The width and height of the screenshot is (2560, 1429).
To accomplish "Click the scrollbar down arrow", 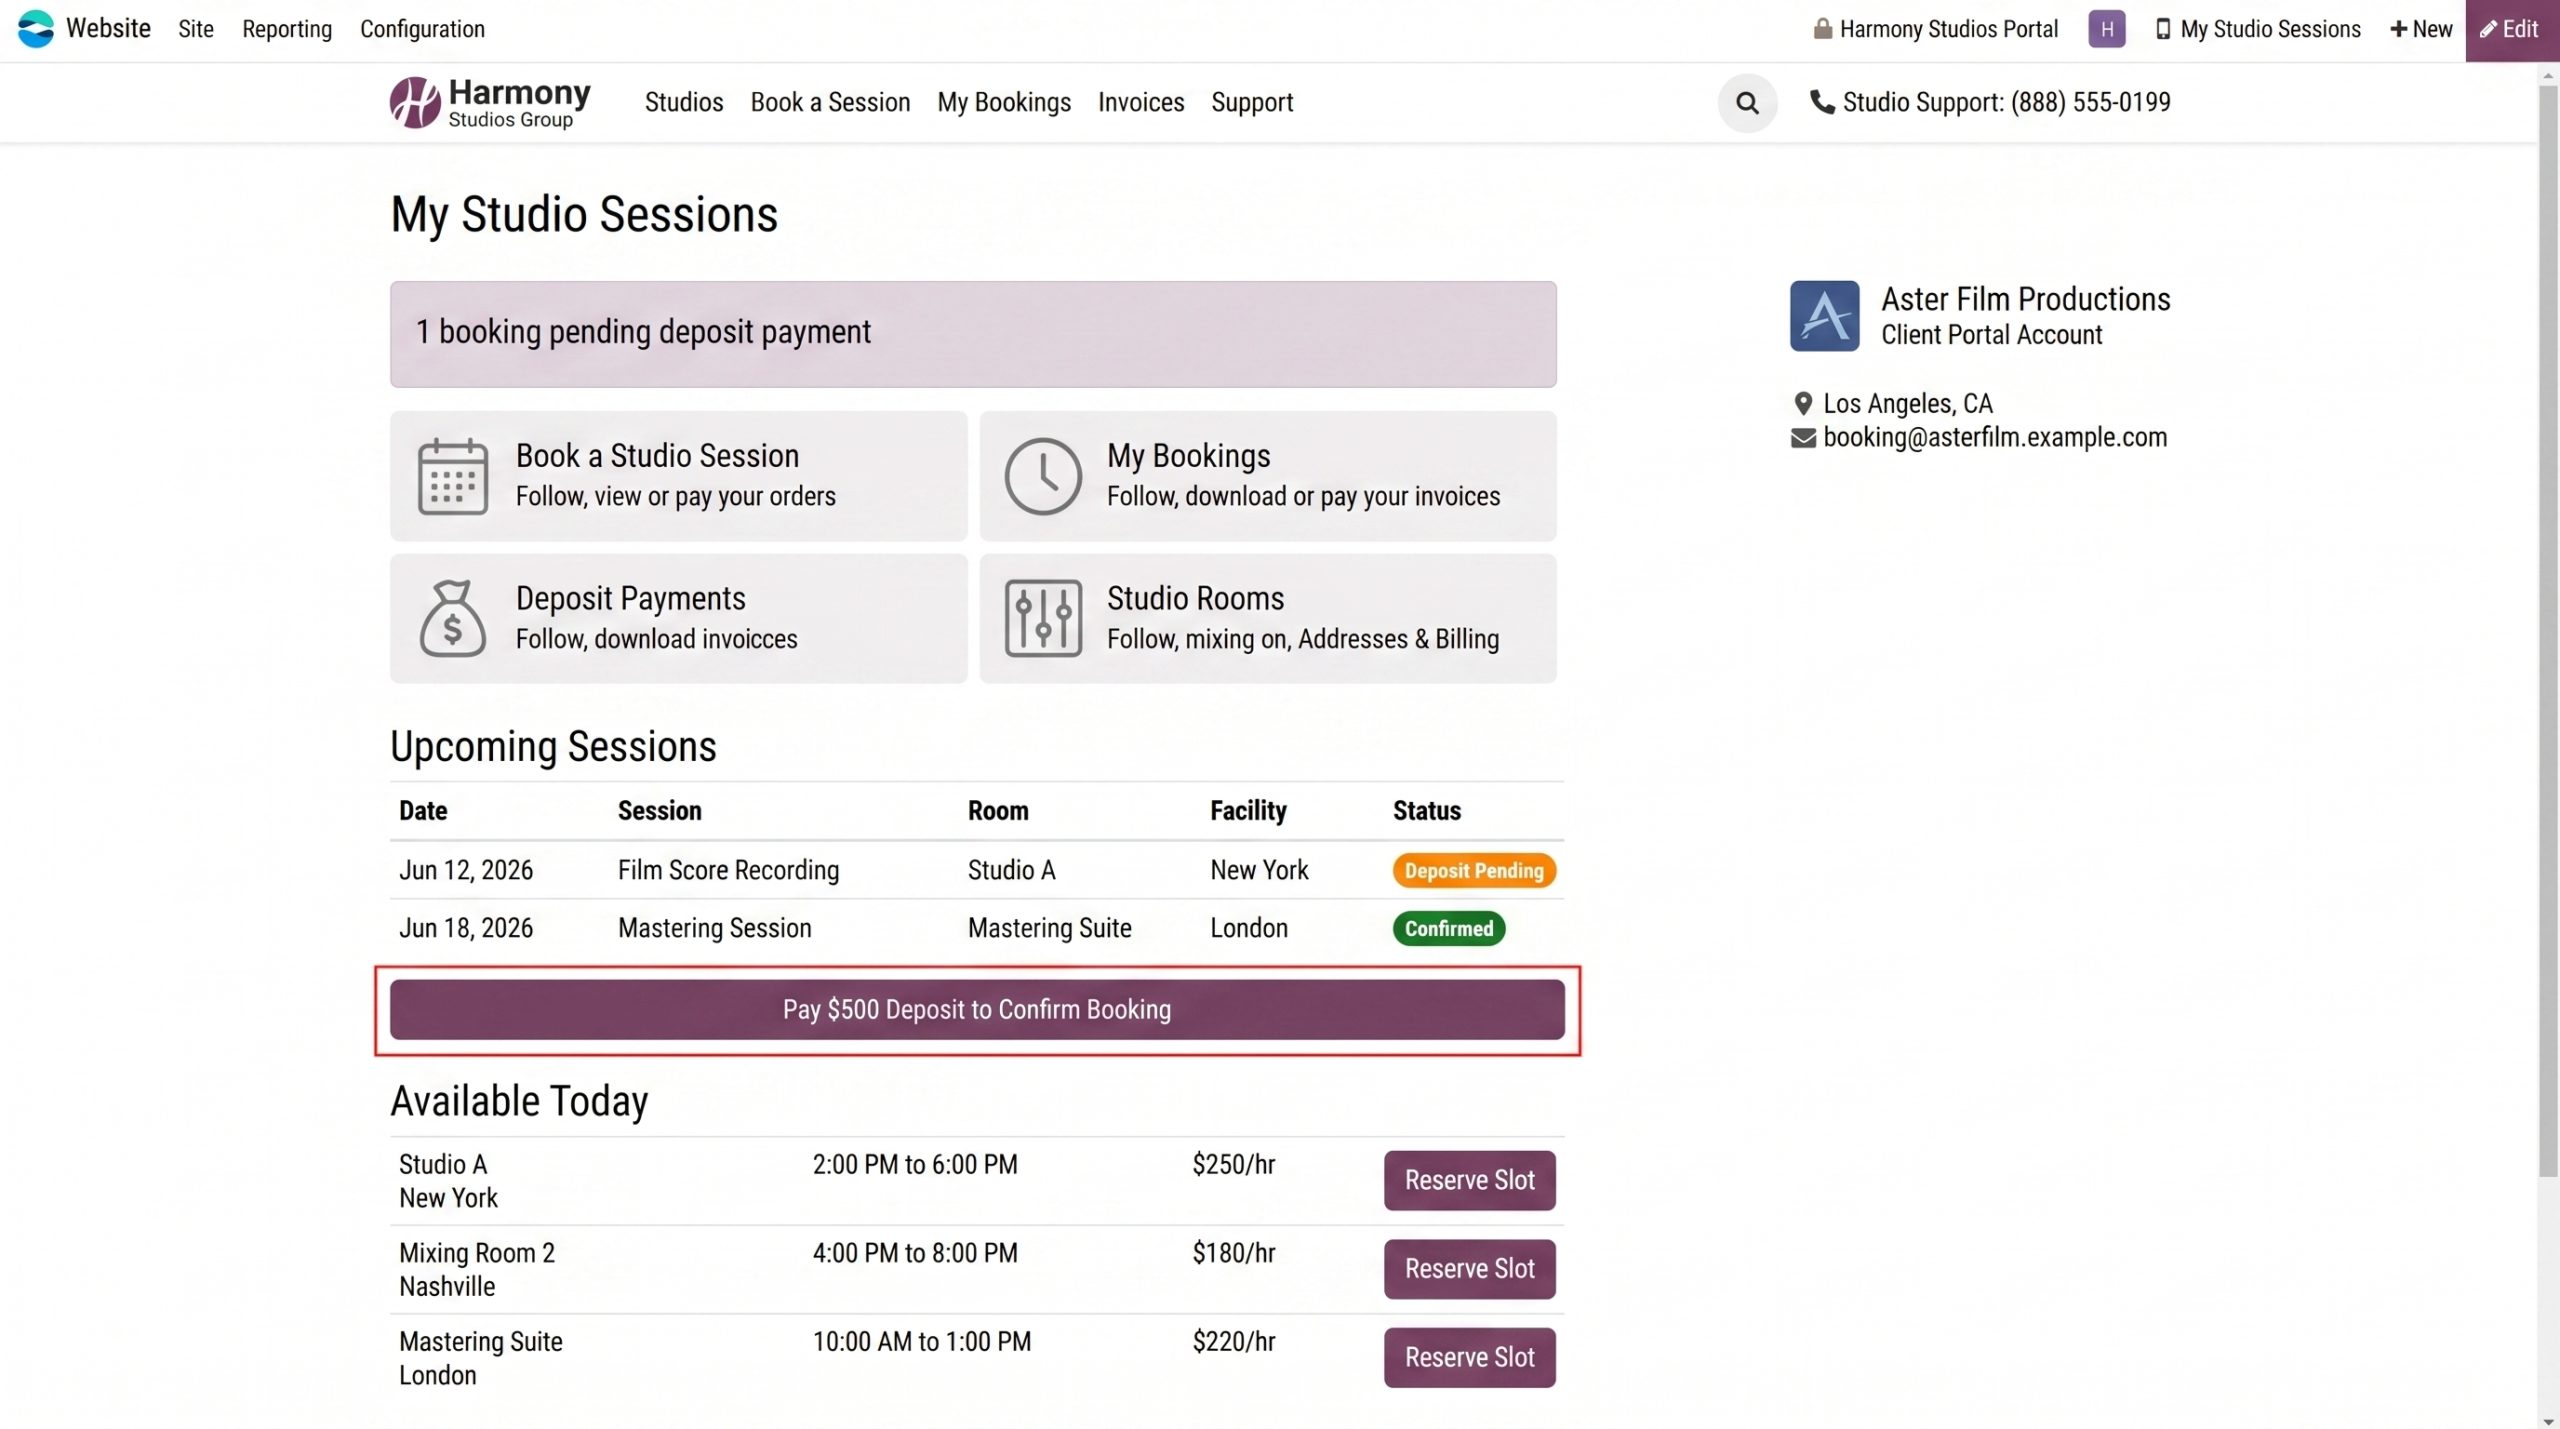I will click(x=2548, y=1420).
